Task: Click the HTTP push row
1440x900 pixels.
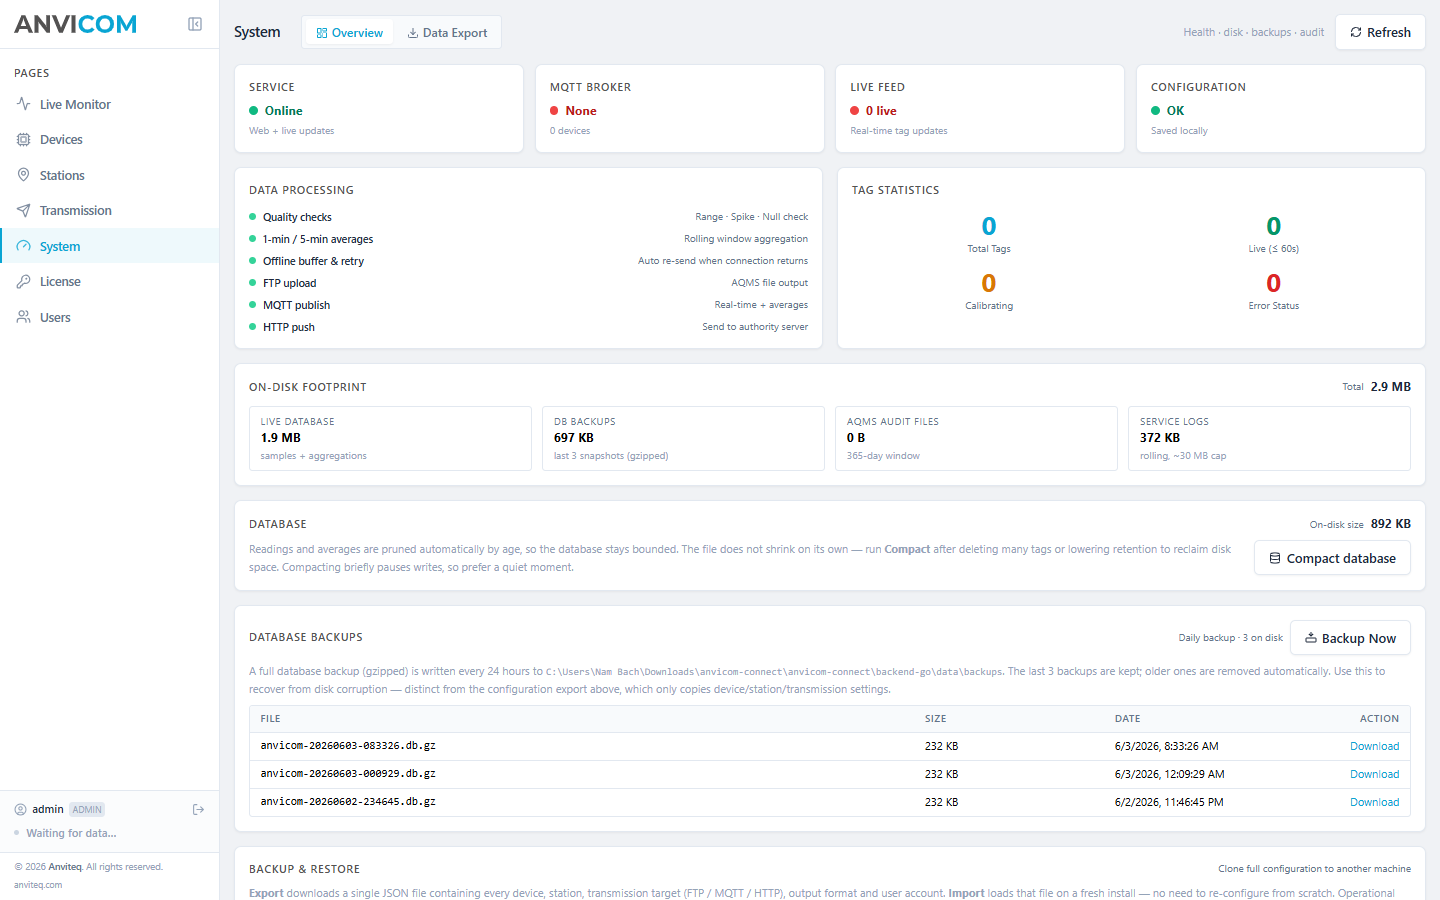Action: coord(528,327)
